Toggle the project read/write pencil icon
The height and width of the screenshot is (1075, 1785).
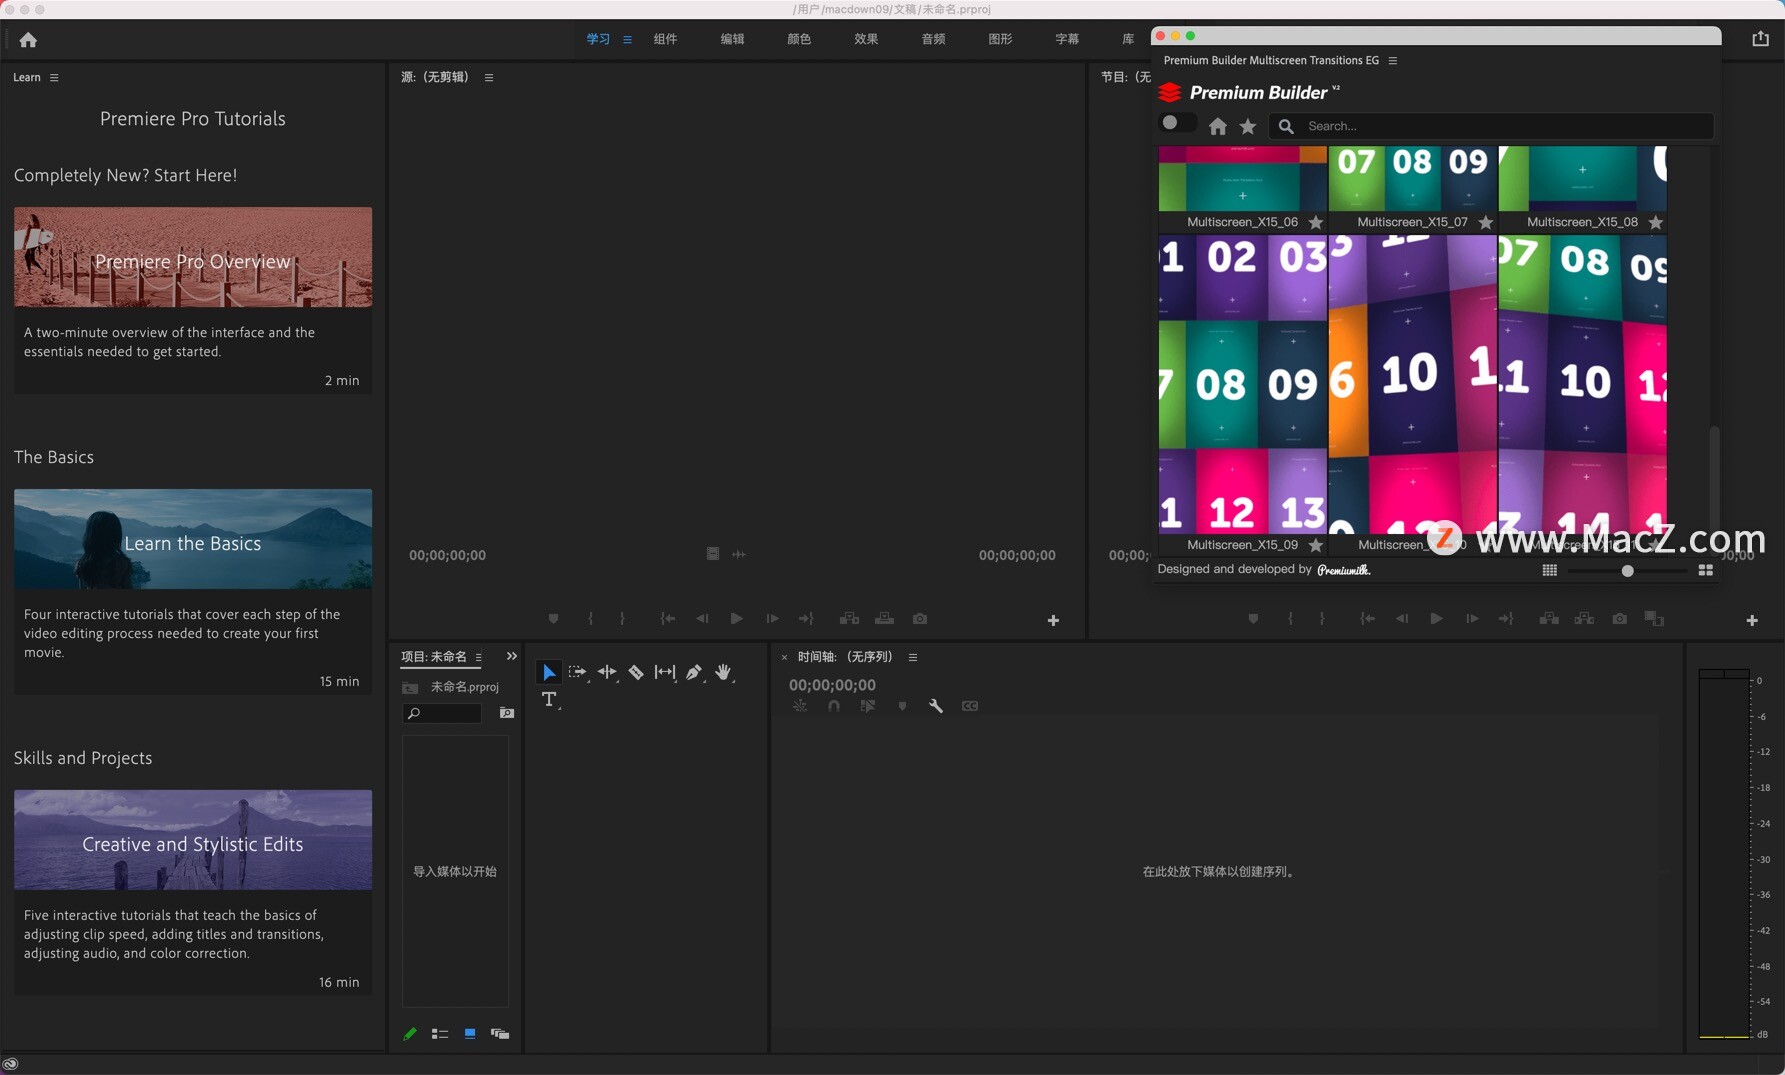410,1034
